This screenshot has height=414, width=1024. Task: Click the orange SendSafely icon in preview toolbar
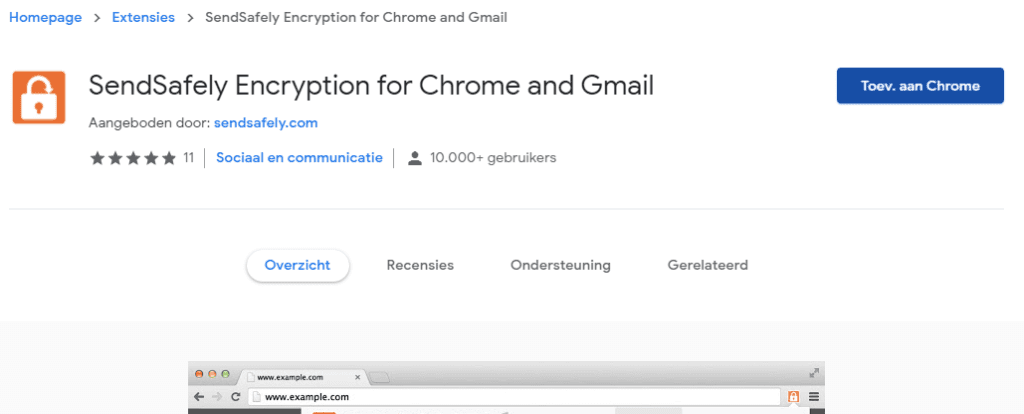pos(793,396)
